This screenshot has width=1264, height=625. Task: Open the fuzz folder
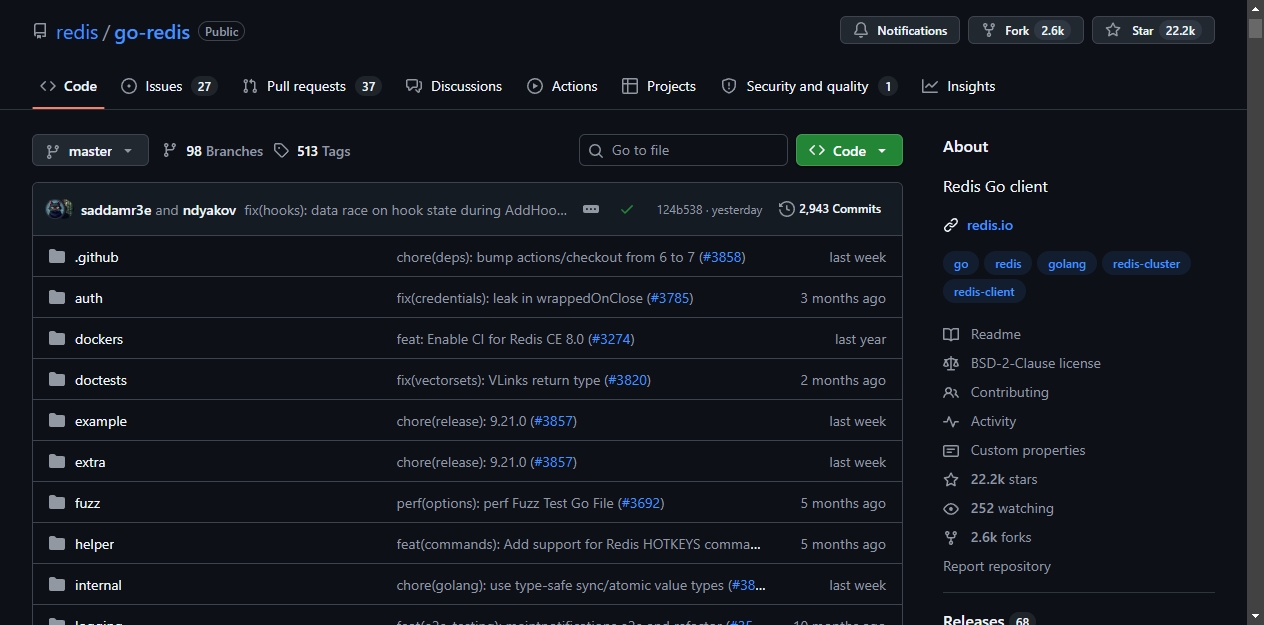[88, 503]
